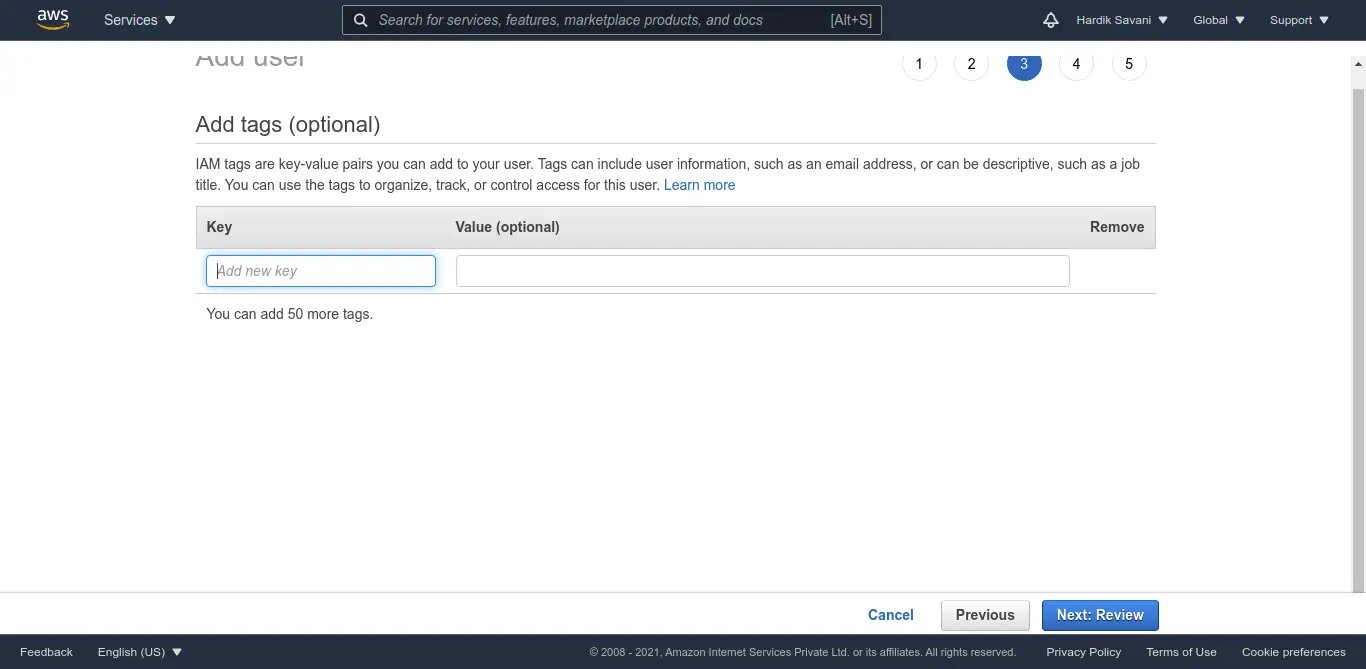Change language via English (US) selector
Viewport: 1366px width, 669px height.
pyautogui.click(x=140, y=652)
